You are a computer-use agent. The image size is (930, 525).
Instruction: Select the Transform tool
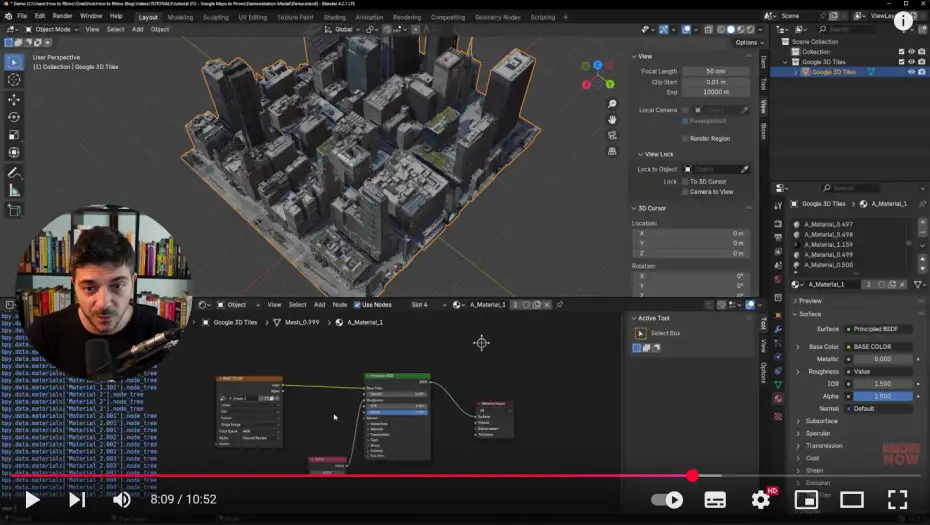click(14, 153)
